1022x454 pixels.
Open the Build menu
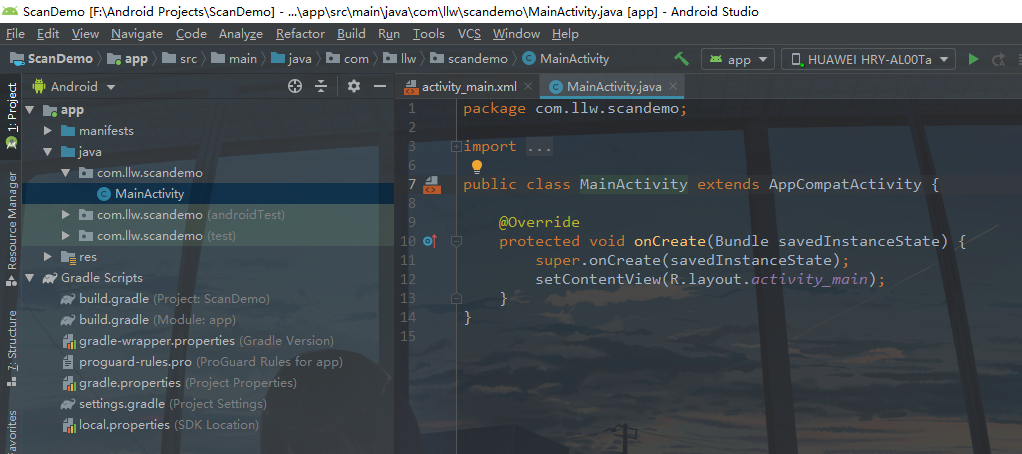pos(351,34)
